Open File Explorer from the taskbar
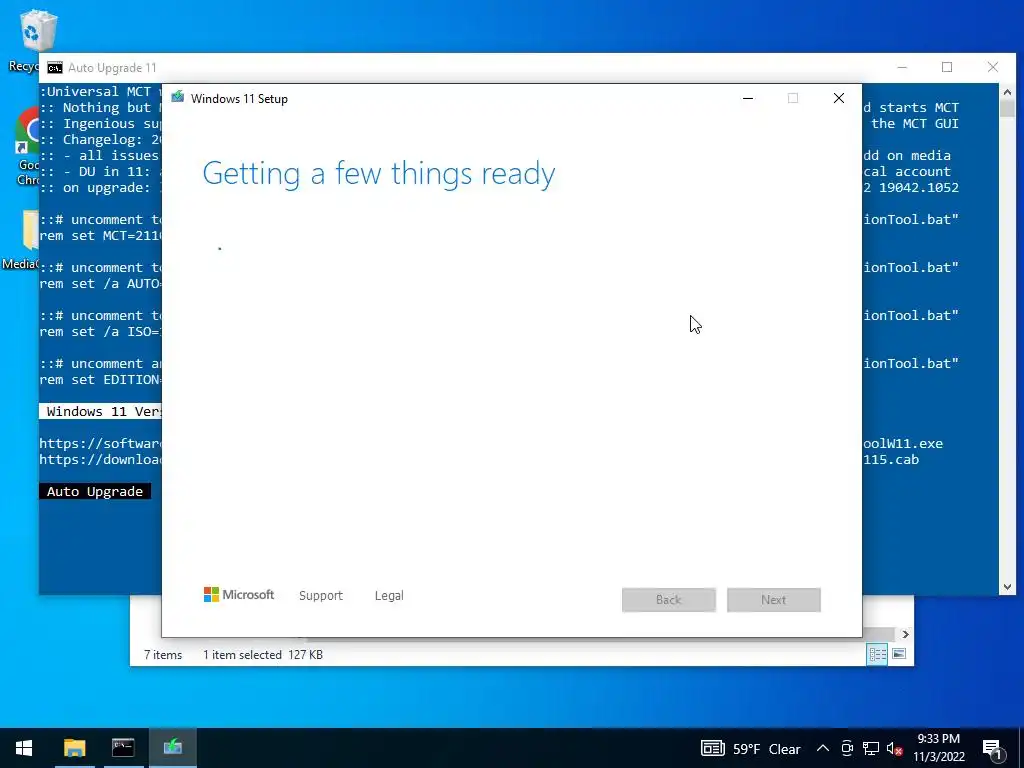Screen dimensions: 1024x768 tap(74, 748)
